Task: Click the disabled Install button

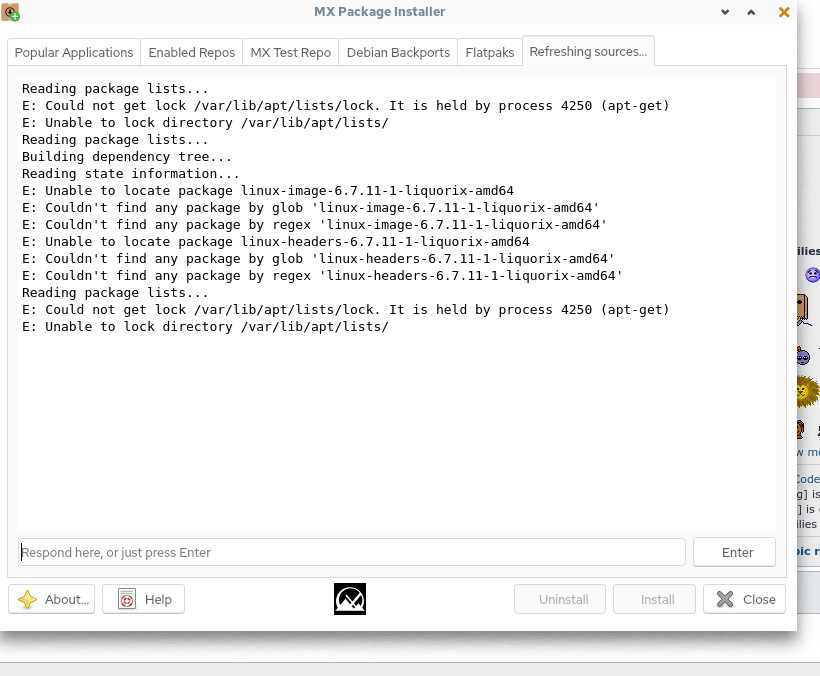Action: pos(655,599)
